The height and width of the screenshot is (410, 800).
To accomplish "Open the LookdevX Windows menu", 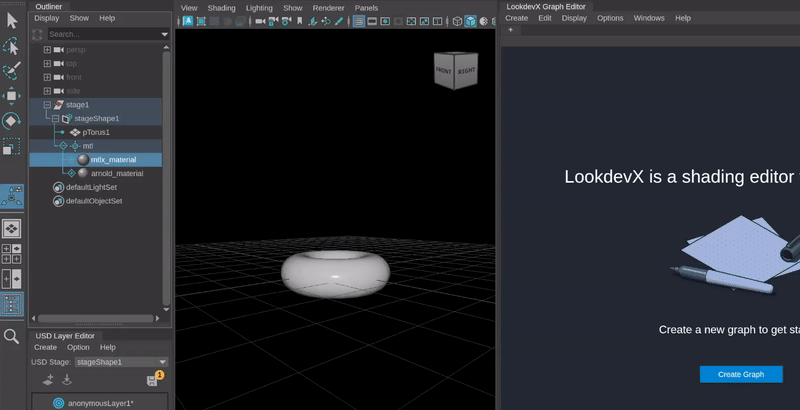I will coord(649,18).
